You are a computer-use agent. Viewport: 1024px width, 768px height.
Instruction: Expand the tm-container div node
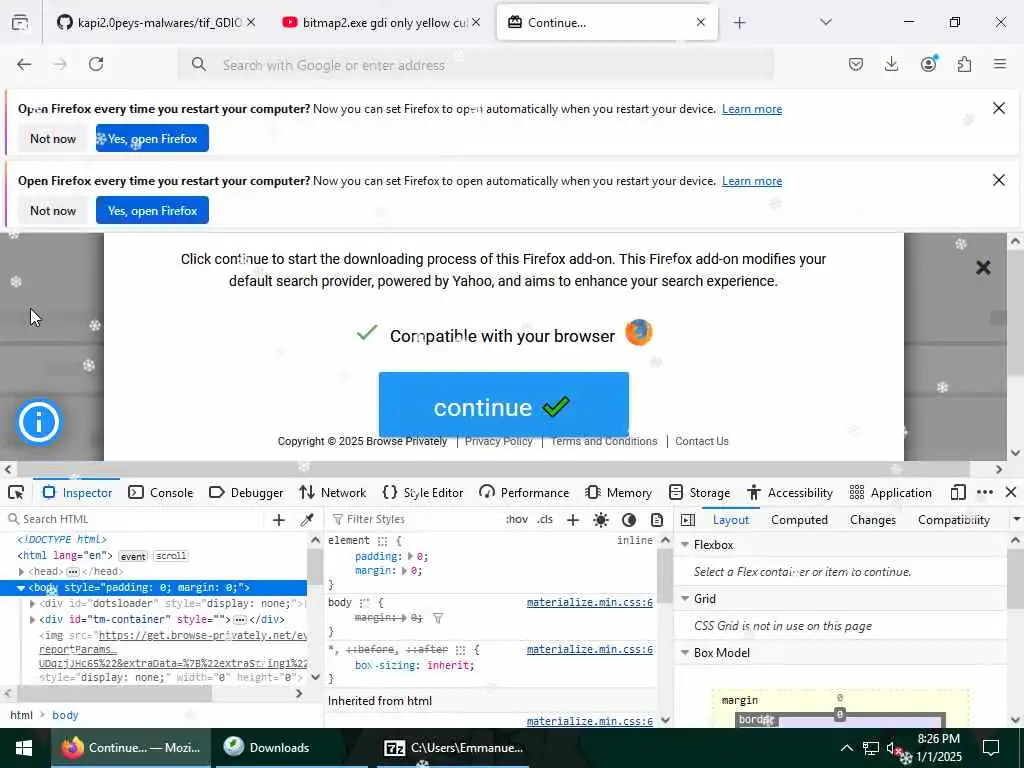point(33,620)
